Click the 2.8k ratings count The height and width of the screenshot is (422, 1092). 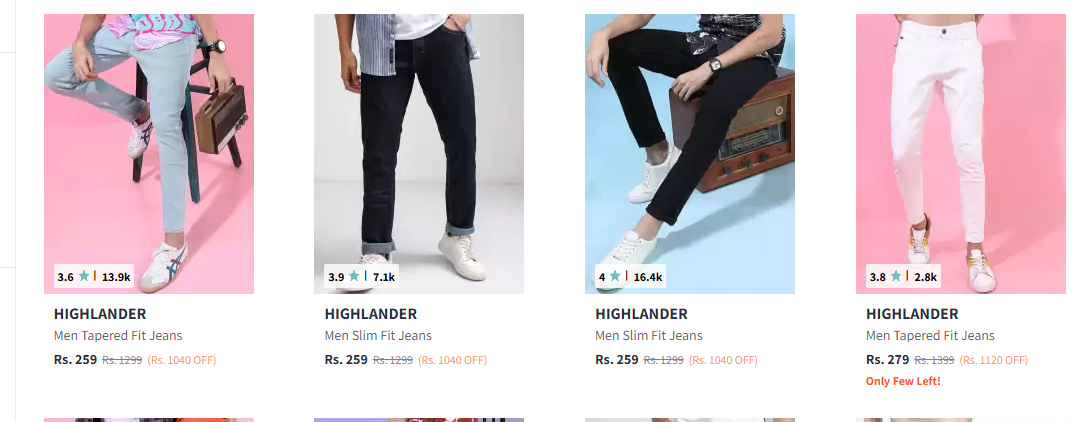(926, 276)
